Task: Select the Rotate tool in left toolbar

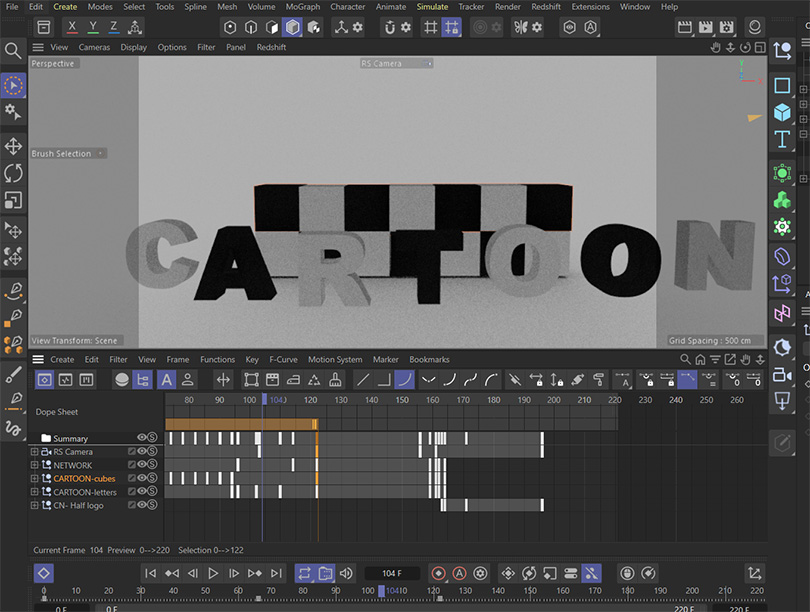Action: click(x=13, y=173)
